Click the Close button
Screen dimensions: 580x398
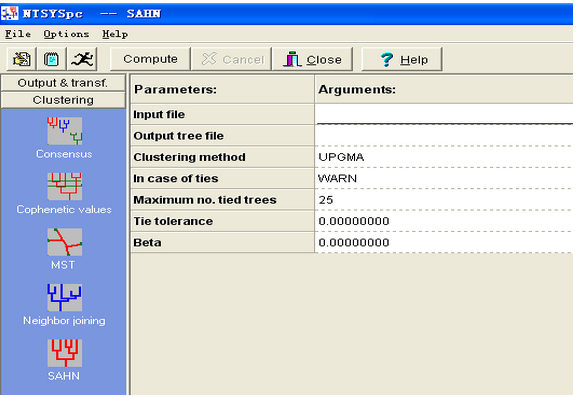tap(313, 59)
